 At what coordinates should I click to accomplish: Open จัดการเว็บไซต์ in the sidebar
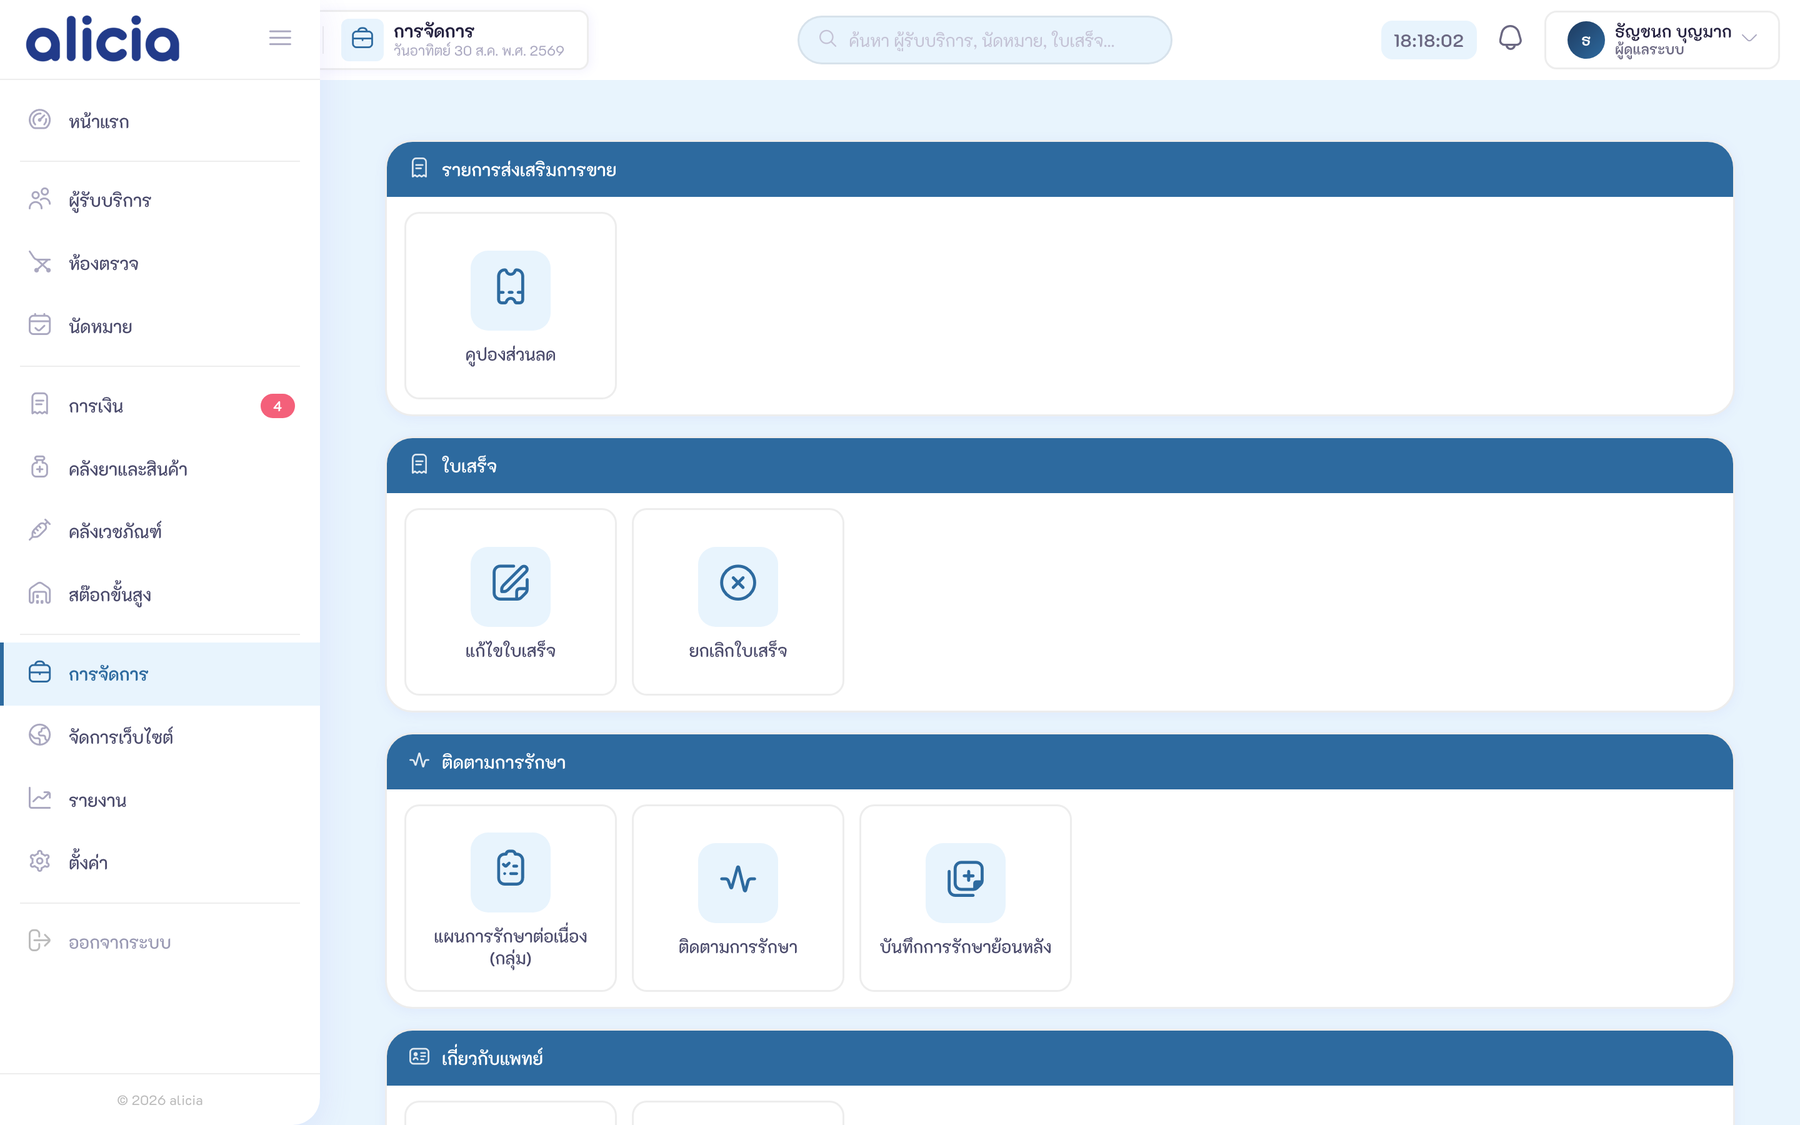[160, 737]
